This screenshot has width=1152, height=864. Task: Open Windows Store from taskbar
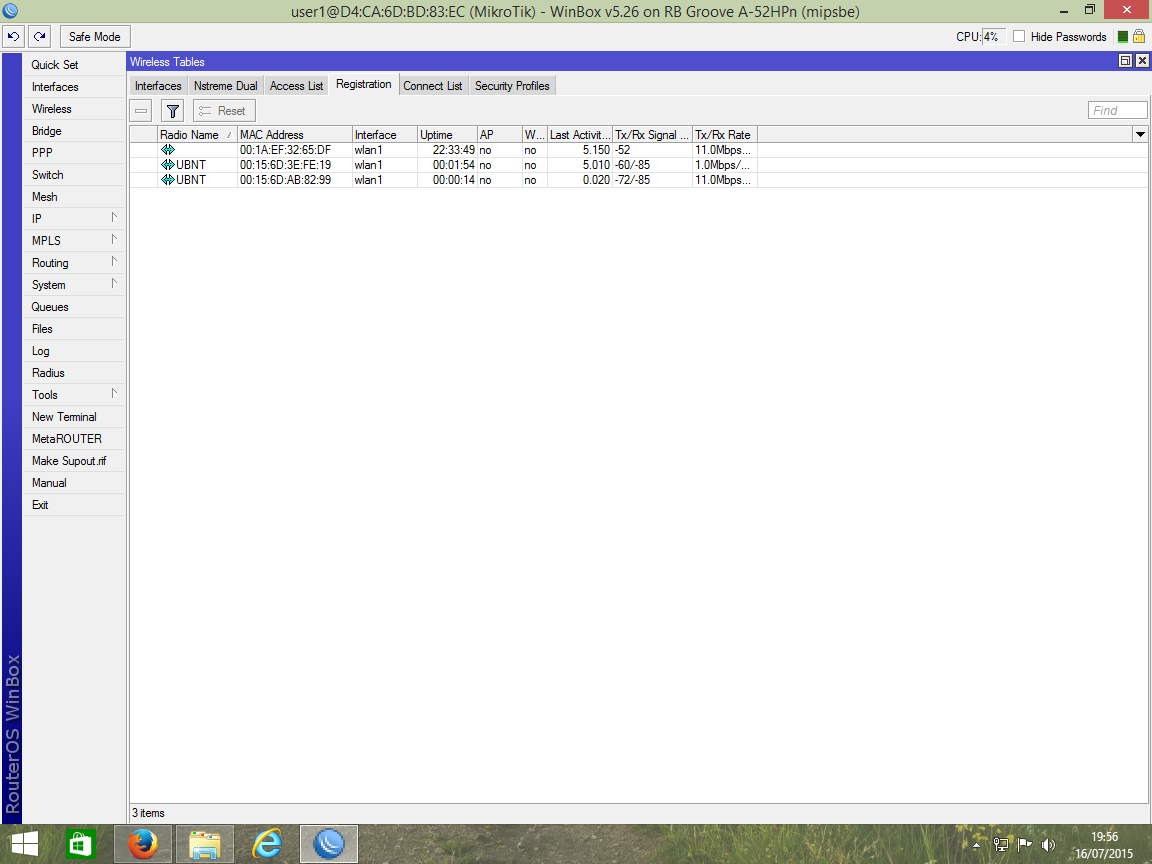(80, 844)
